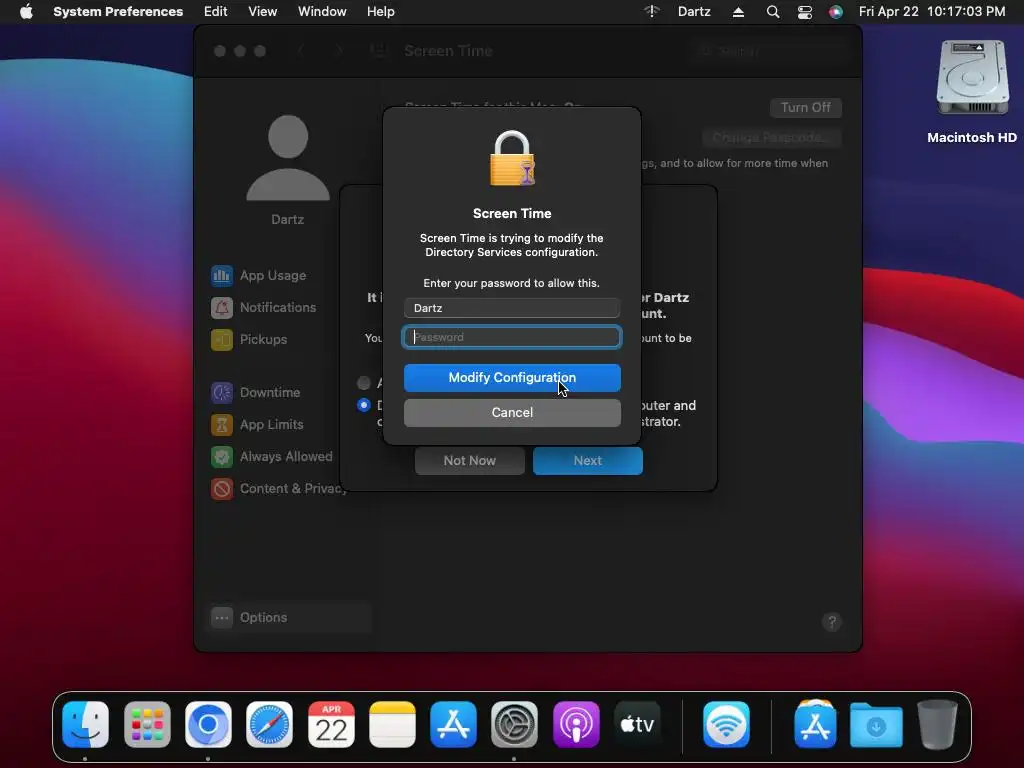Open App Limits in the sidebar

[257, 424]
